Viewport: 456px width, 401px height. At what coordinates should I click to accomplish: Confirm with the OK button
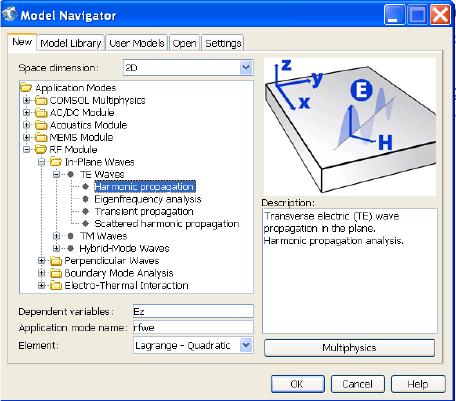coord(297,384)
